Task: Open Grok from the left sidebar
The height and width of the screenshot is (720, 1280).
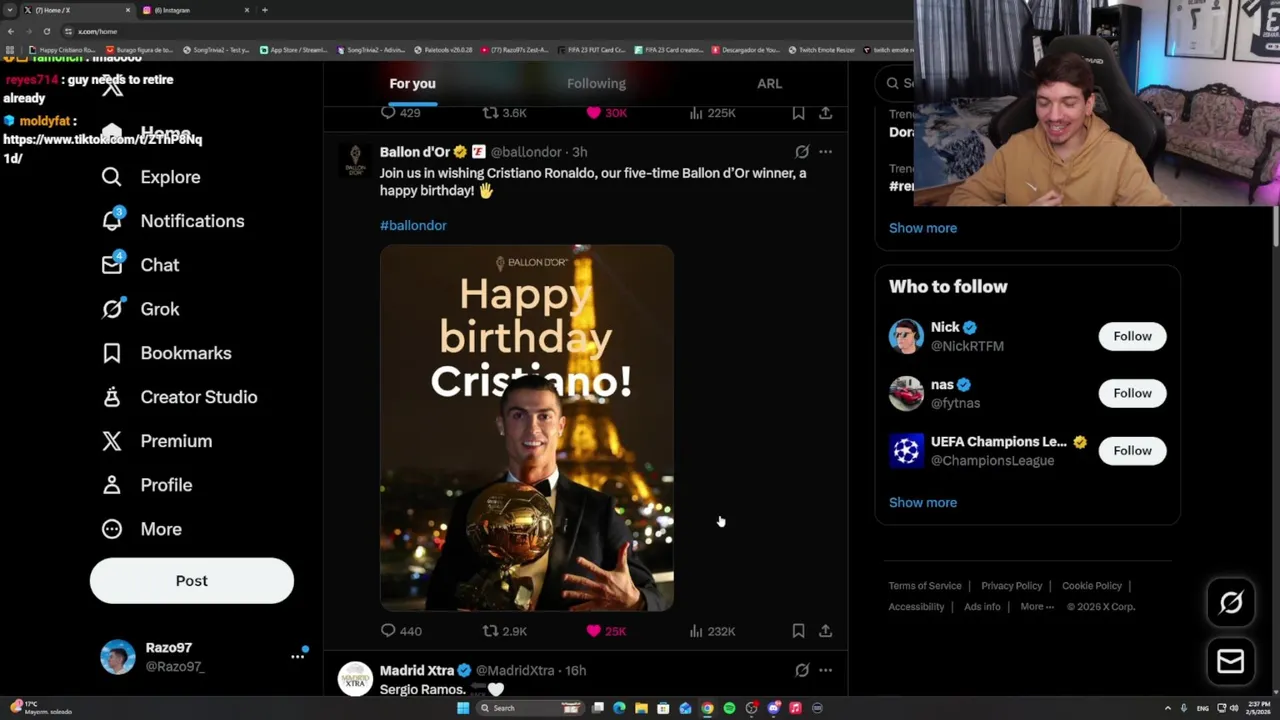Action: coord(140,309)
